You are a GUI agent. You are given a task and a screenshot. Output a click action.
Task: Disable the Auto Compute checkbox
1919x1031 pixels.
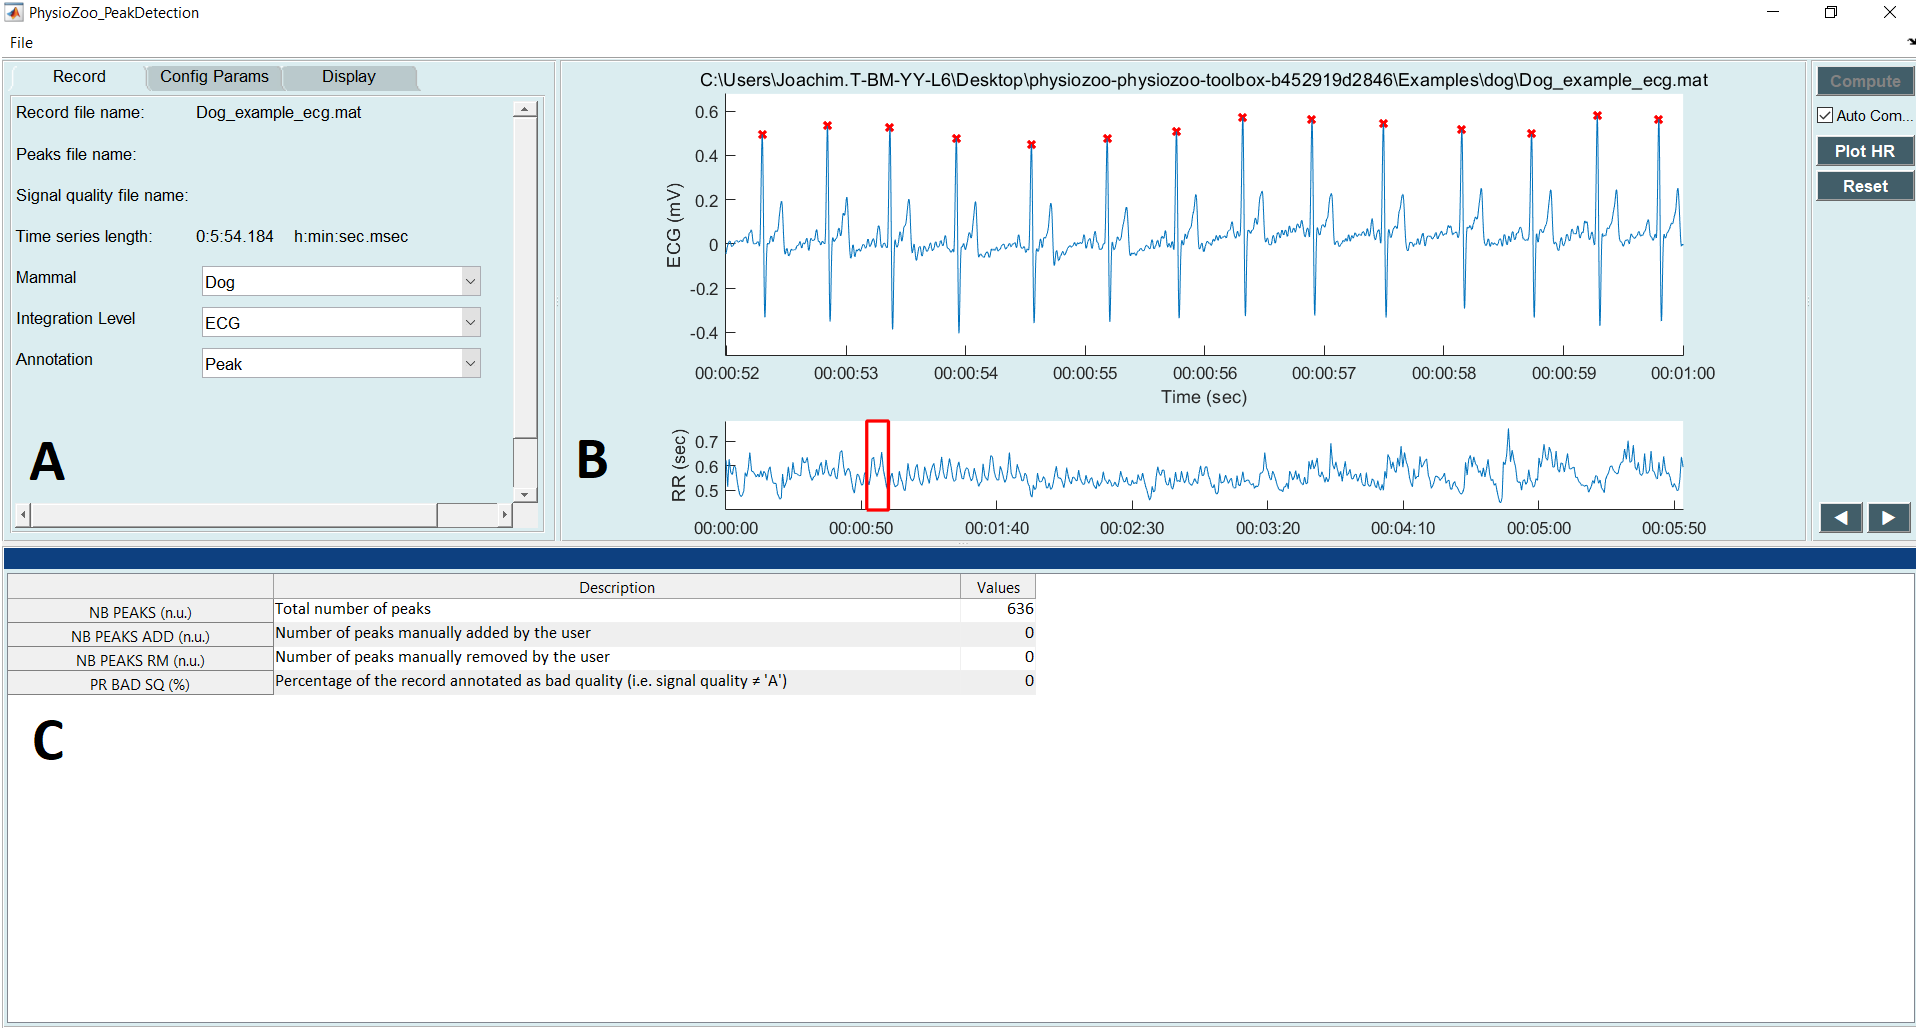(x=1826, y=114)
